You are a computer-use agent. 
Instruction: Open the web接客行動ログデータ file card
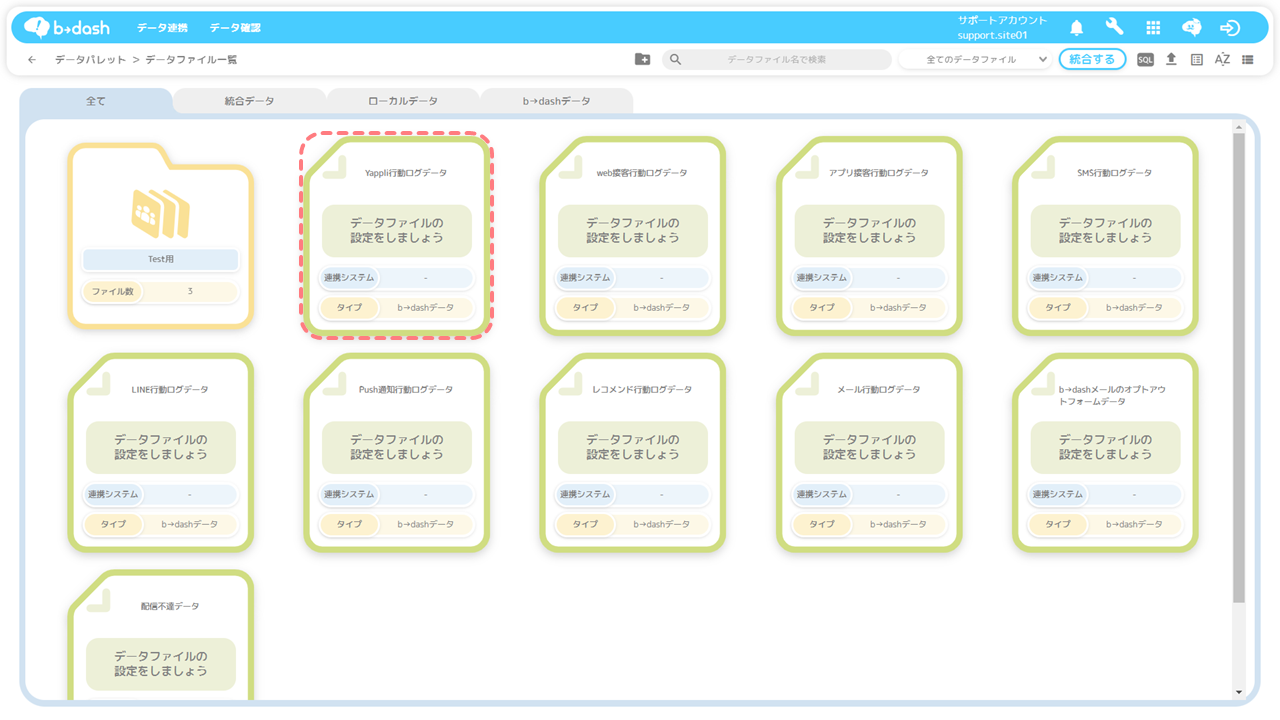(633, 236)
